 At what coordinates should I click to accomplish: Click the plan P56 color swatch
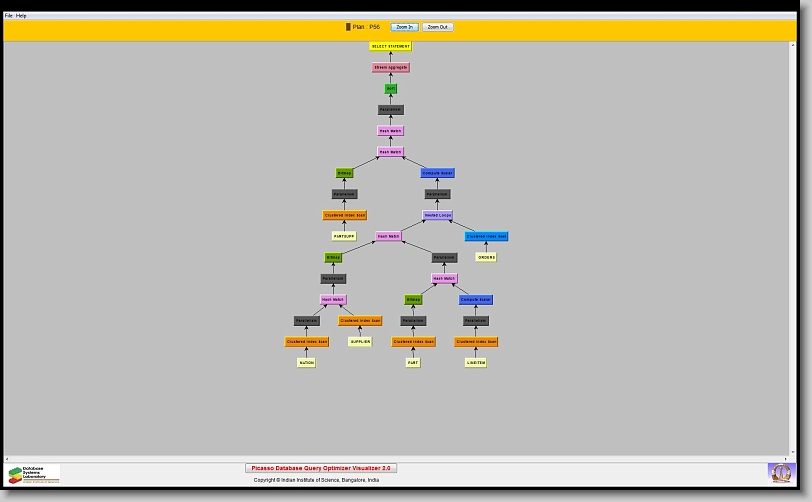(348, 27)
